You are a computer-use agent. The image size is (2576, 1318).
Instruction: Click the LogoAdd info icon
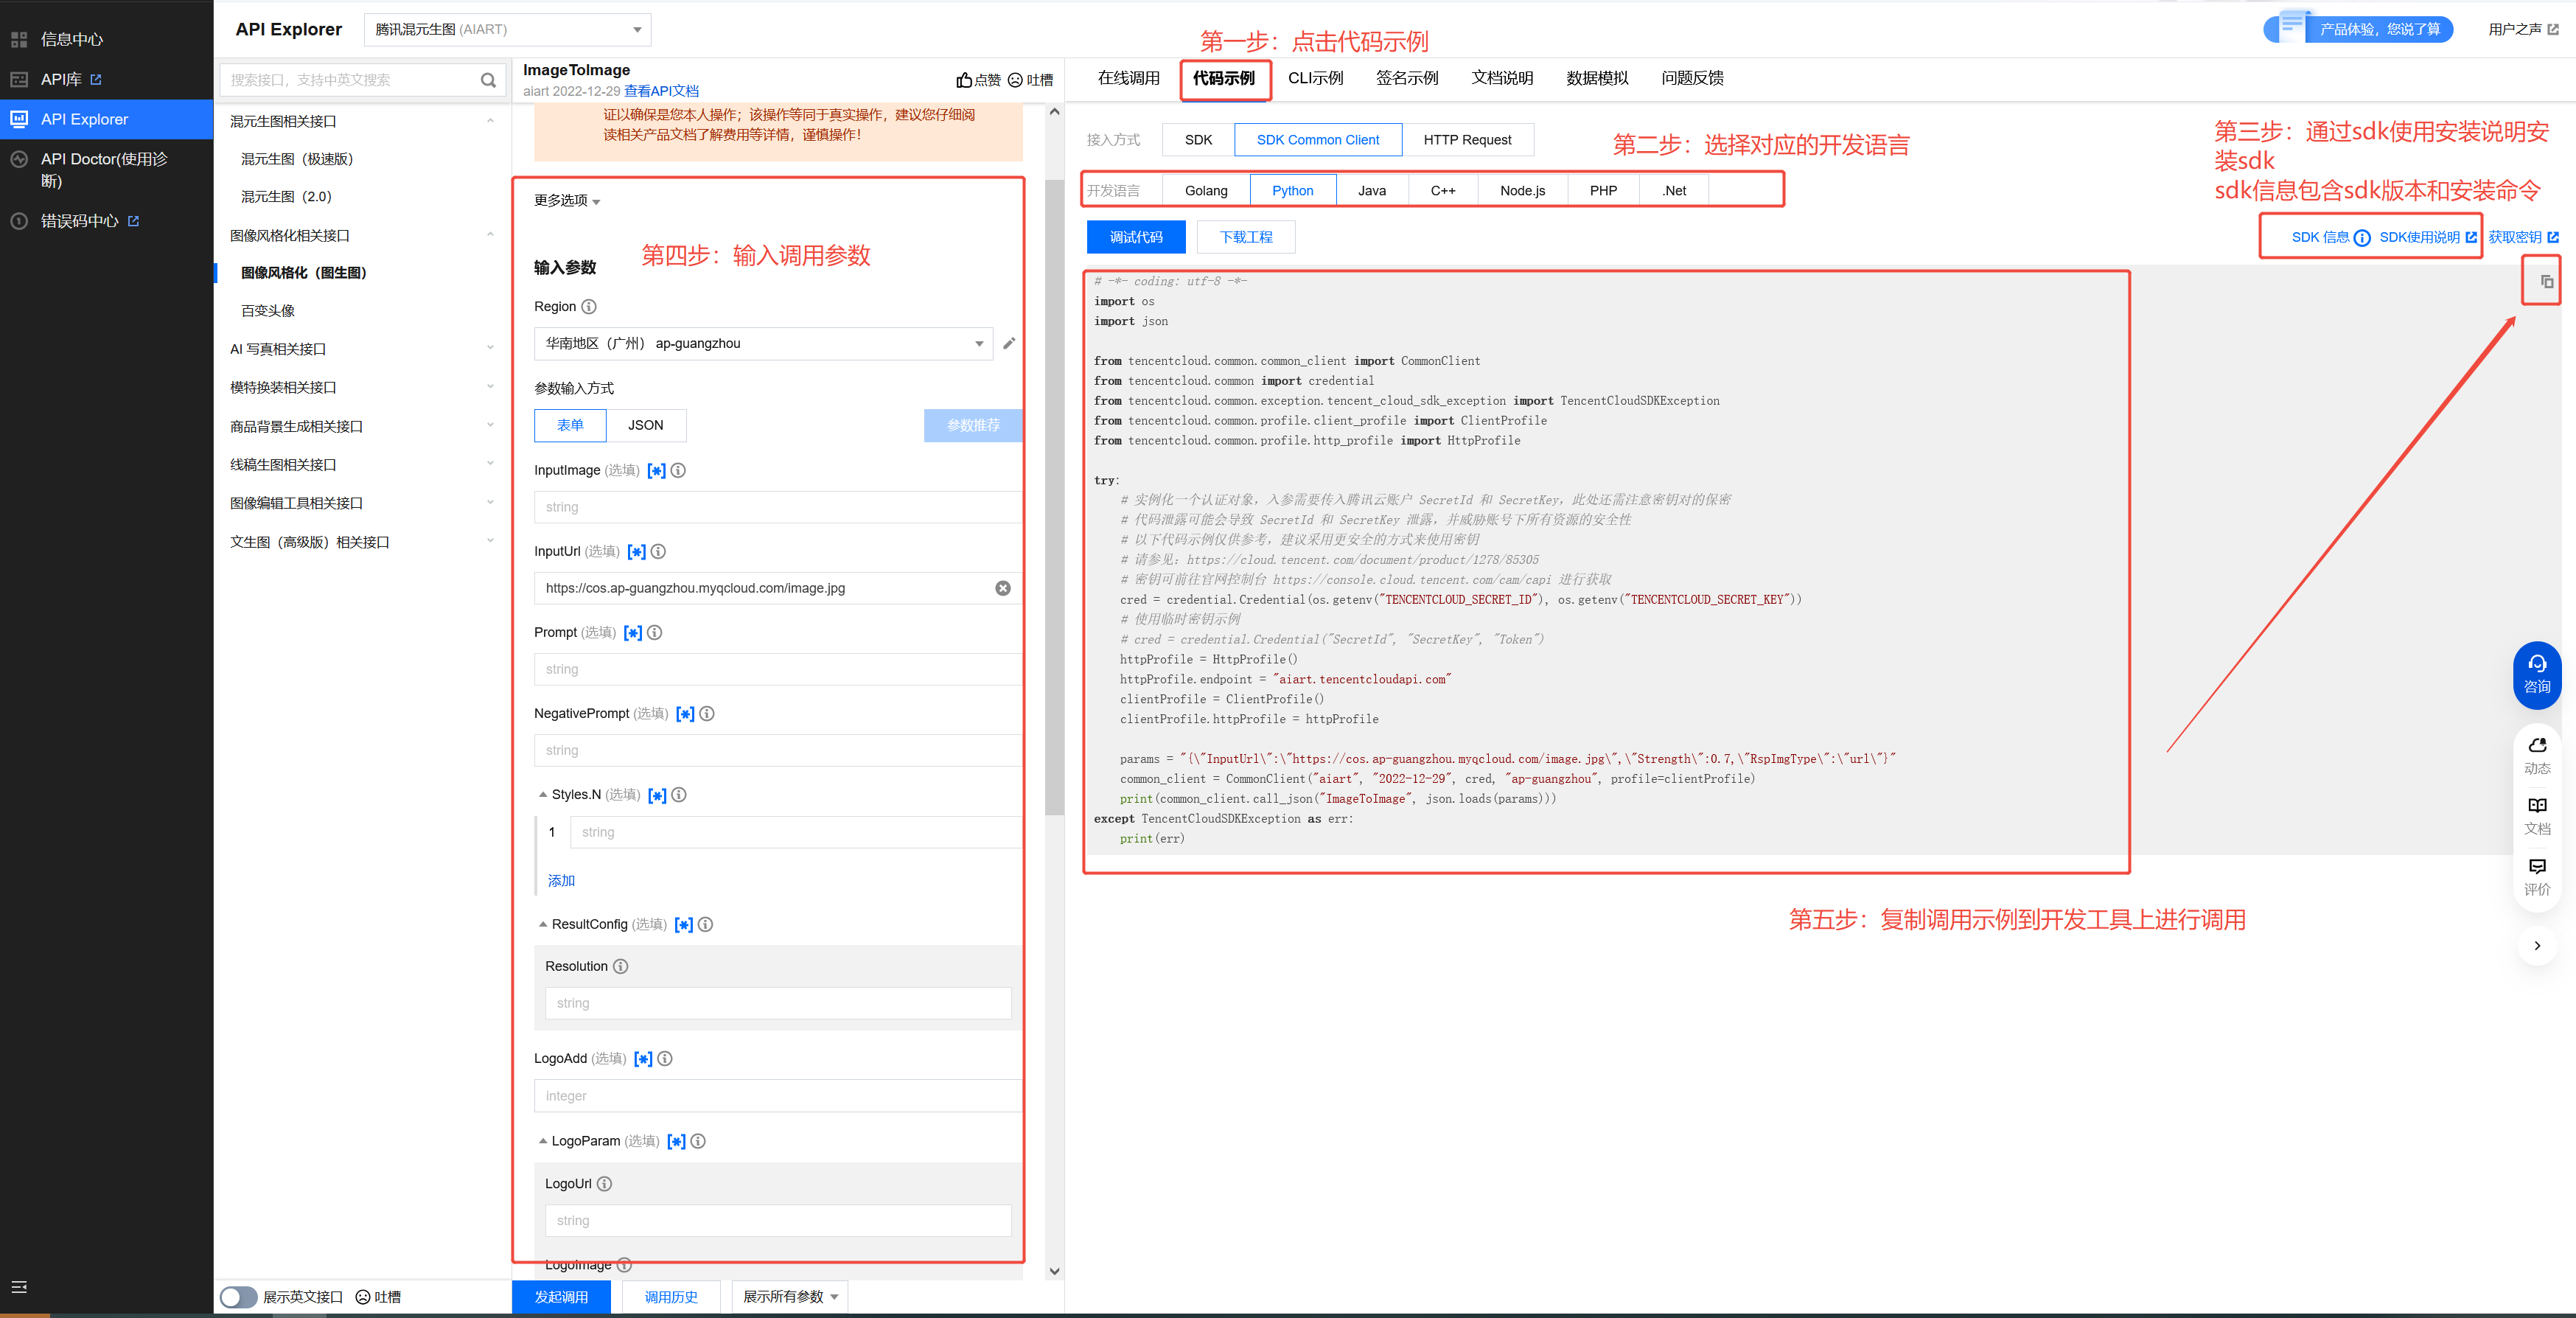click(665, 1058)
